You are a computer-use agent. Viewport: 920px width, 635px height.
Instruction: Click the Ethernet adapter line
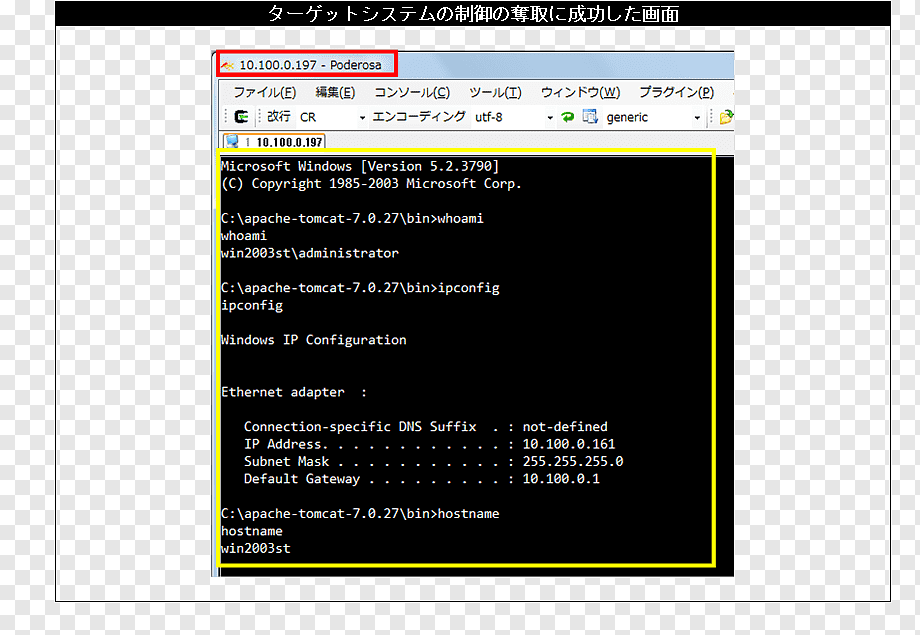pos(294,392)
